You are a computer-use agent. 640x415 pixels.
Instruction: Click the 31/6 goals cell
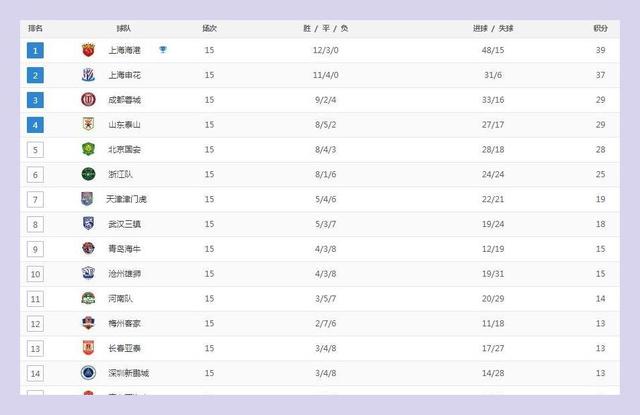tap(493, 75)
